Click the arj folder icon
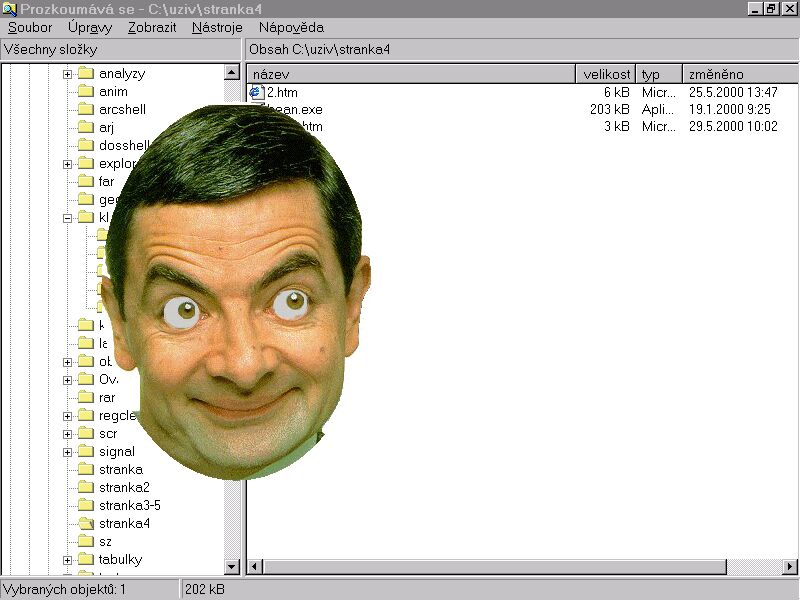The image size is (800, 600). [x=85, y=128]
